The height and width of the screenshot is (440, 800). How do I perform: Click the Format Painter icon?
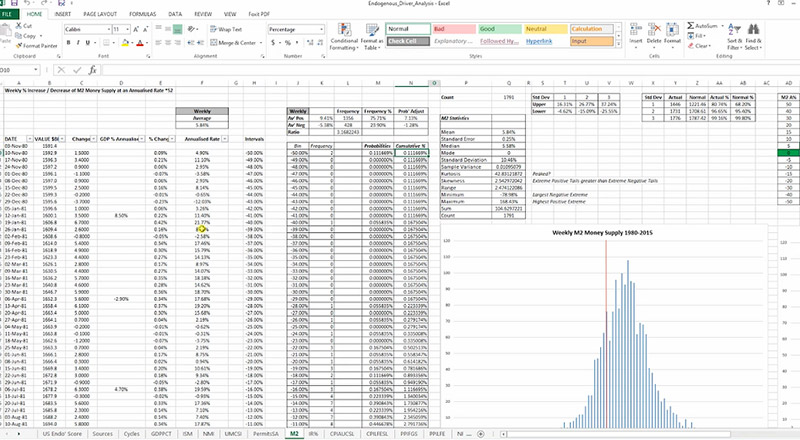[19, 45]
